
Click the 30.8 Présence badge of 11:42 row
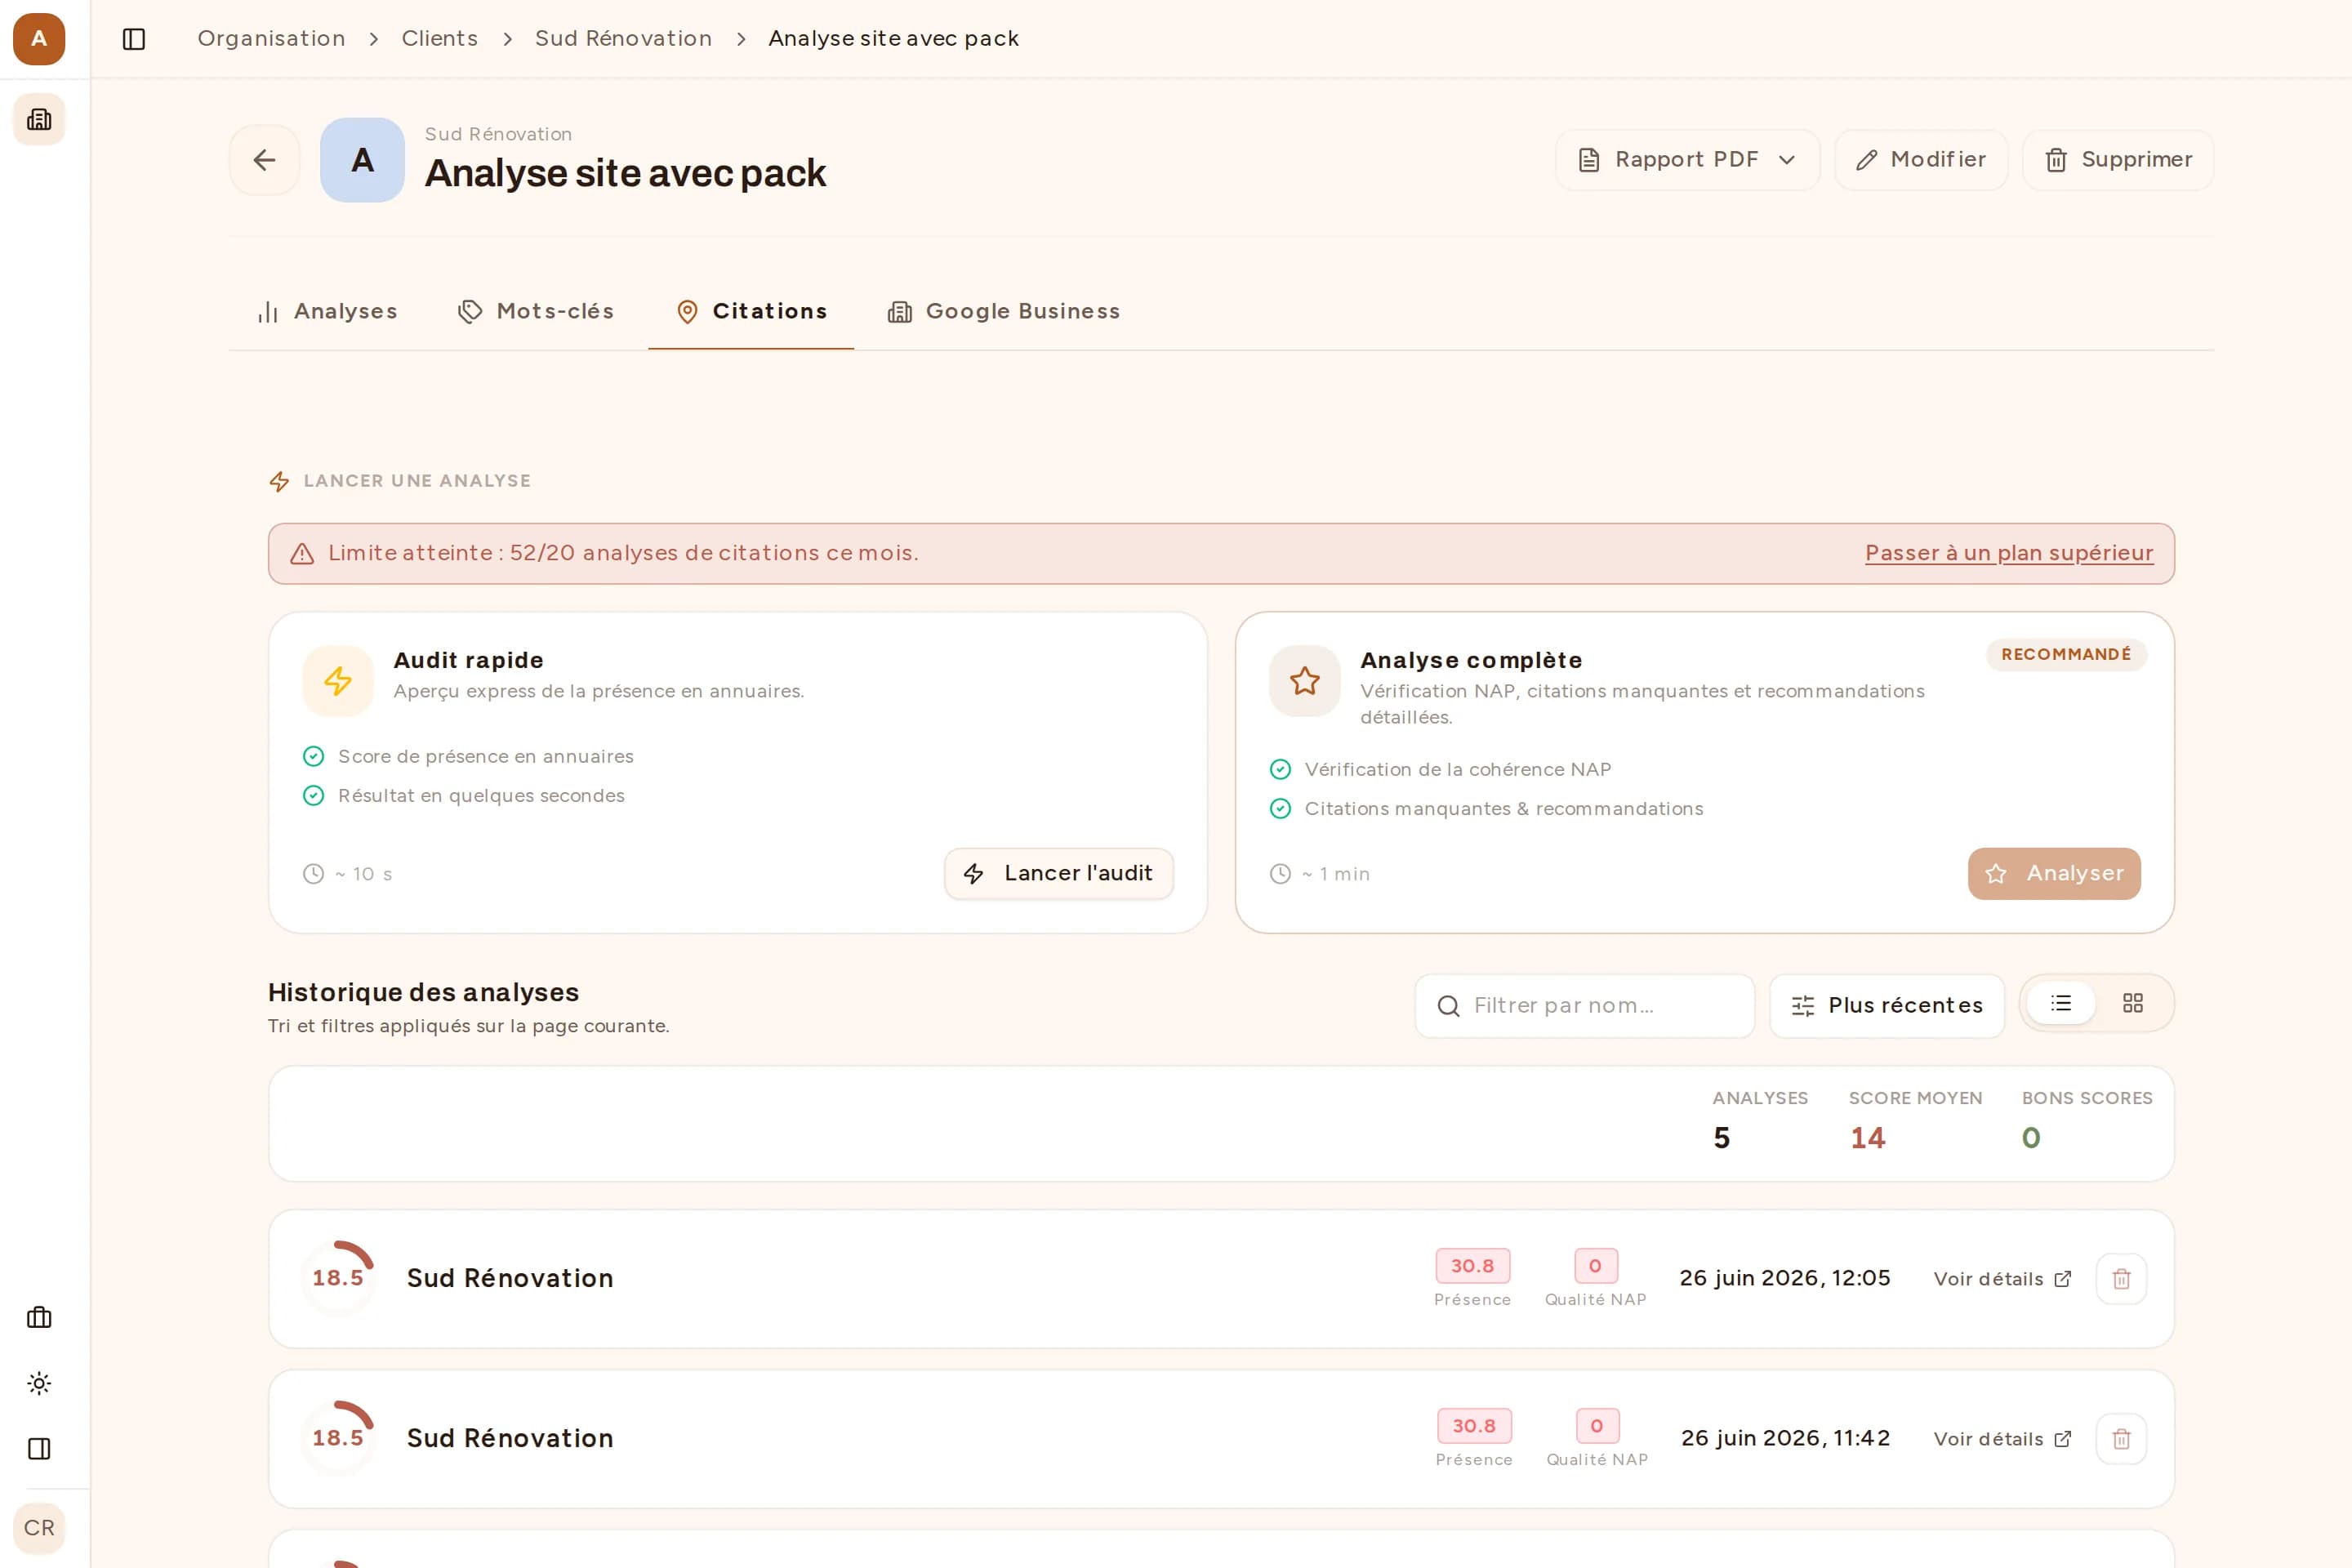[1474, 1426]
